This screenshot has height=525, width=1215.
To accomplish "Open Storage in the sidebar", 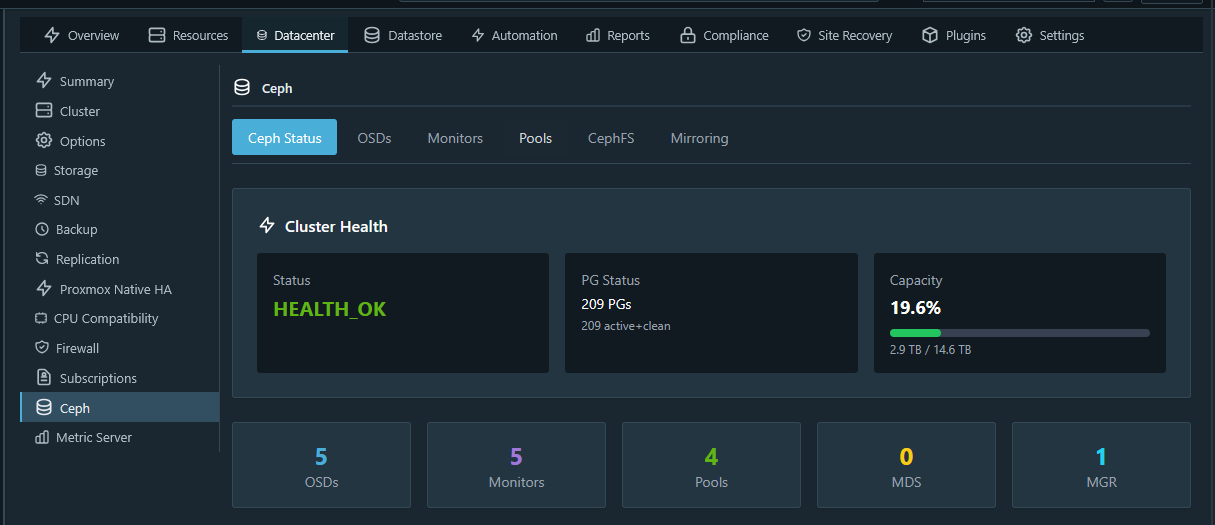I will tap(120, 170).
